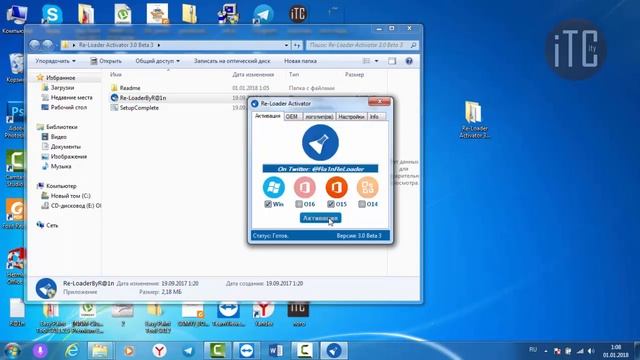Sort by Дата изменения column header
Viewport: 640px width, 360px height.
tap(253, 75)
